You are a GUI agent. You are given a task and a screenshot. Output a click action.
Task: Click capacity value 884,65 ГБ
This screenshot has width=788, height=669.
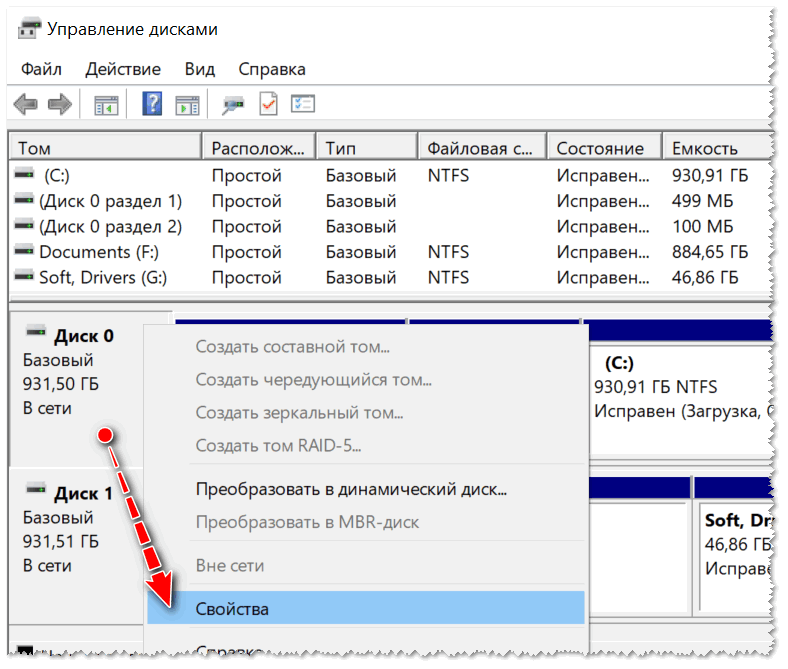[710, 252]
